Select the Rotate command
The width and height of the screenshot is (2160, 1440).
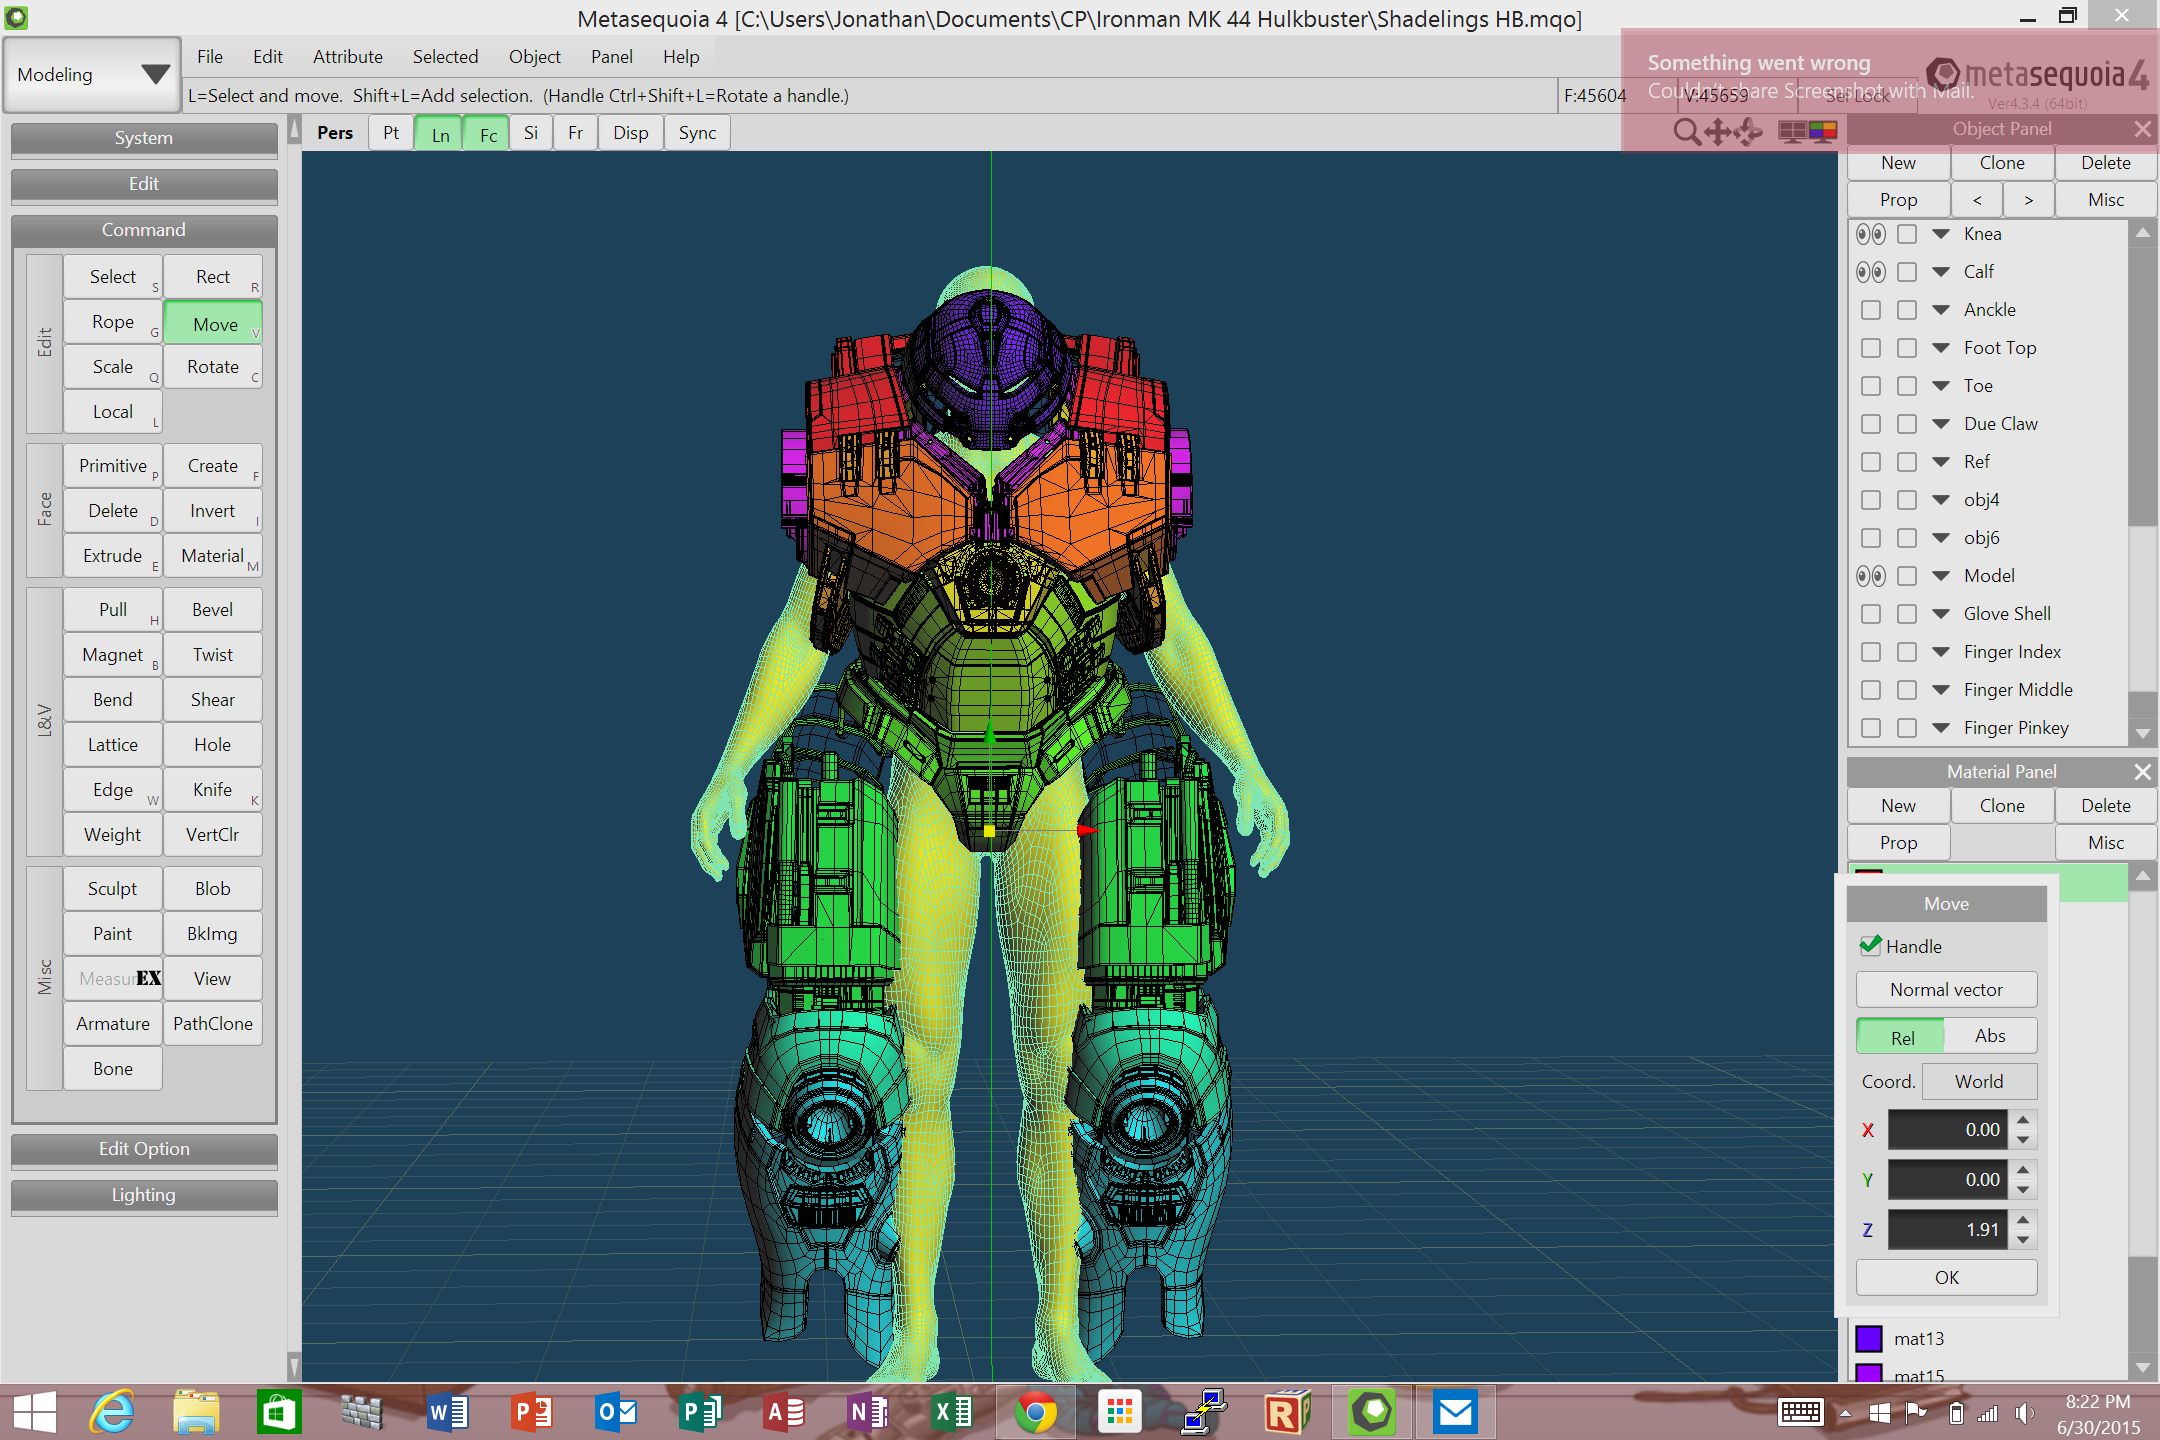(213, 367)
